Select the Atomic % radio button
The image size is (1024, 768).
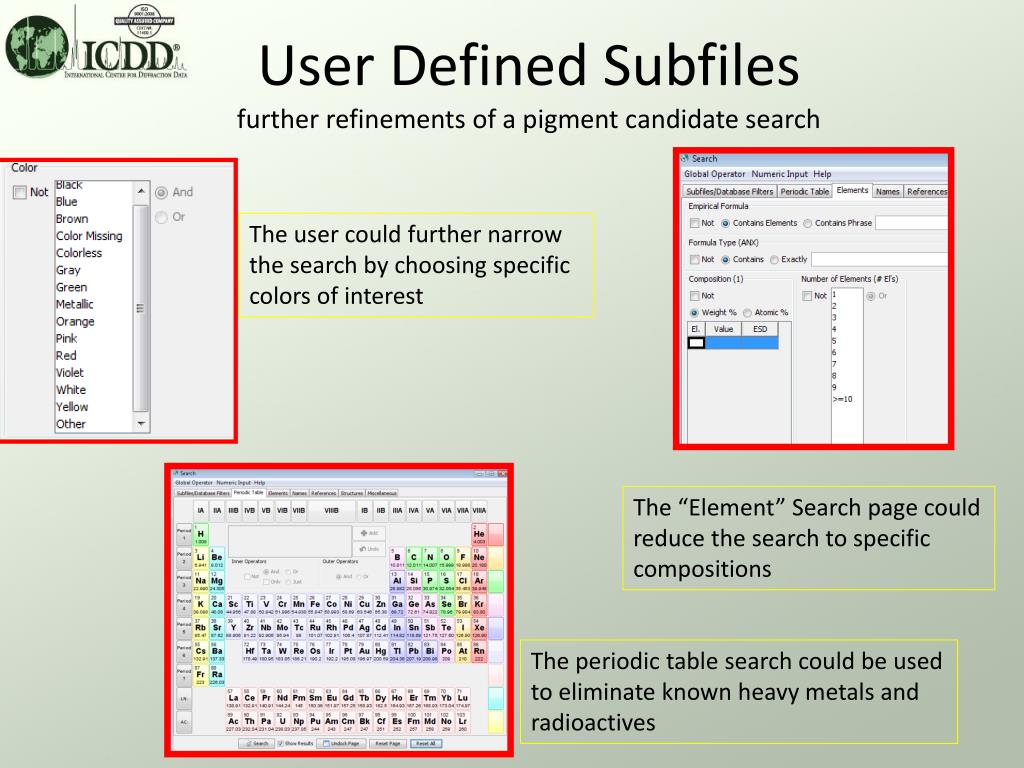pos(747,313)
